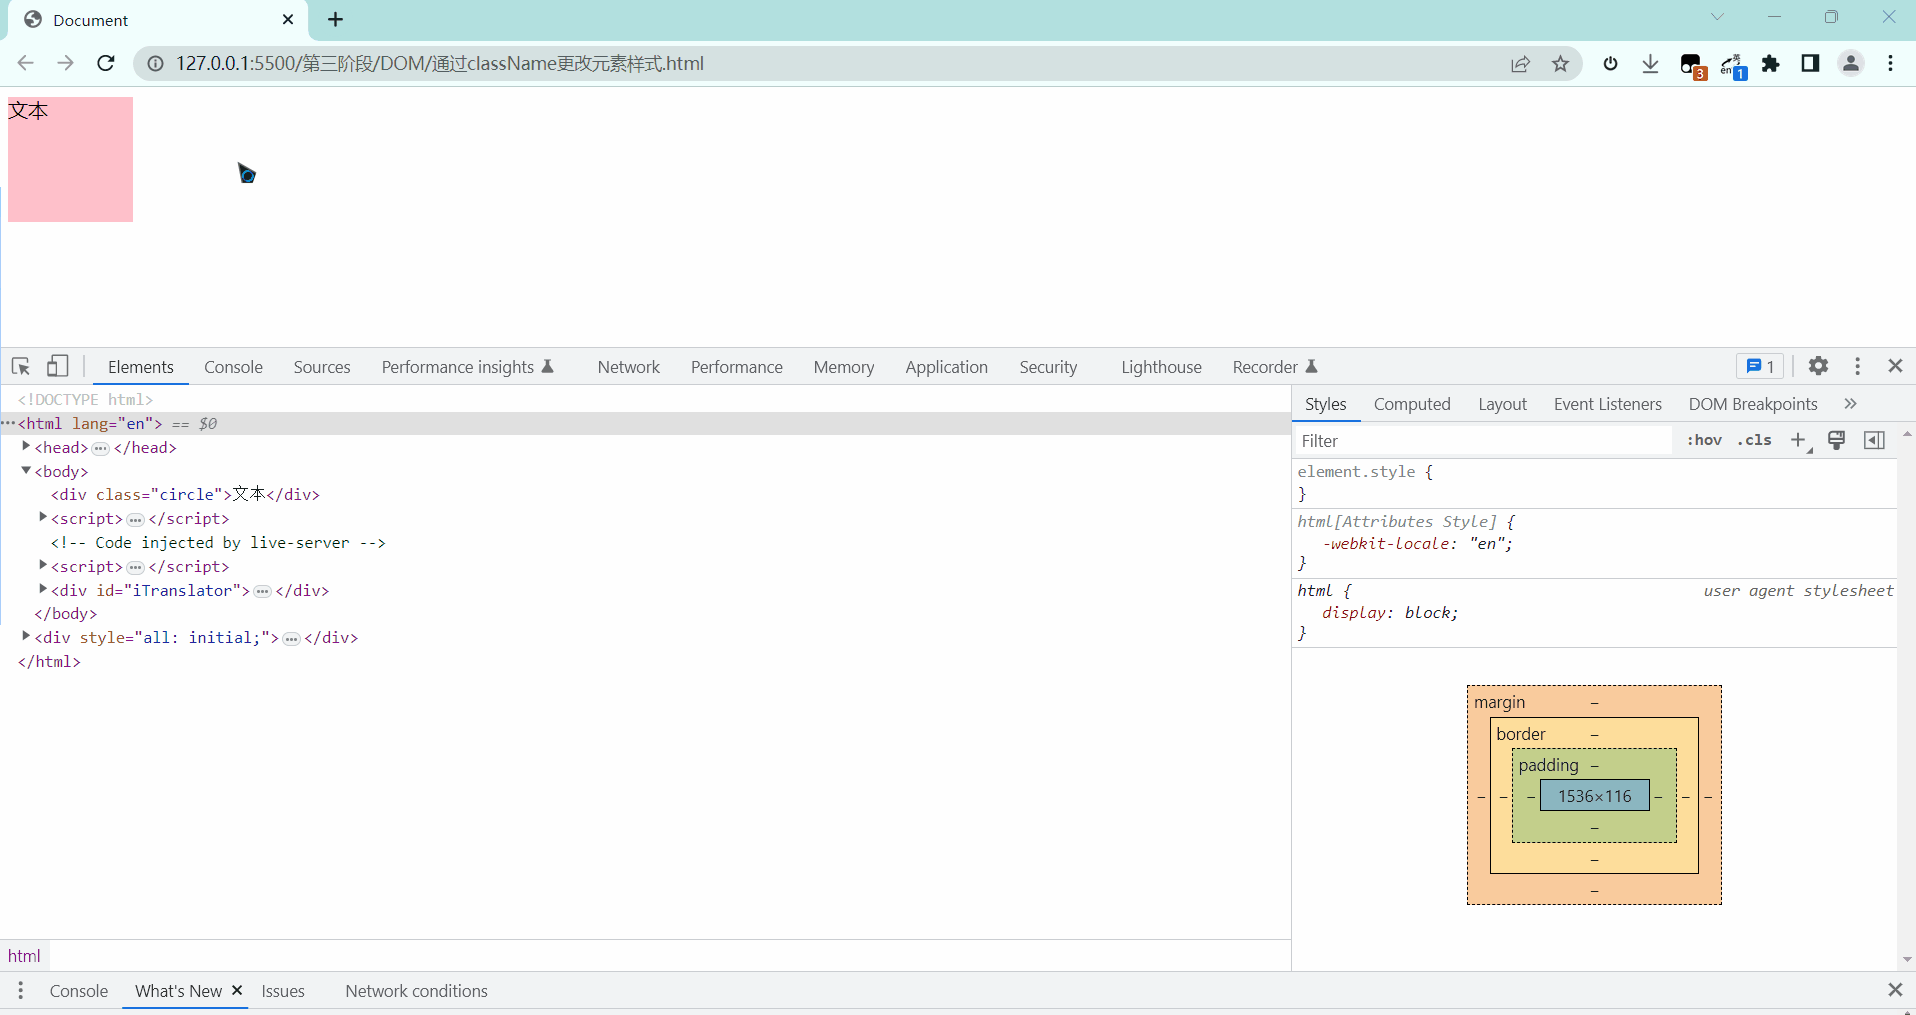Click the html breadcrumb item
This screenshot has height=1015, width=1916.
24,955
